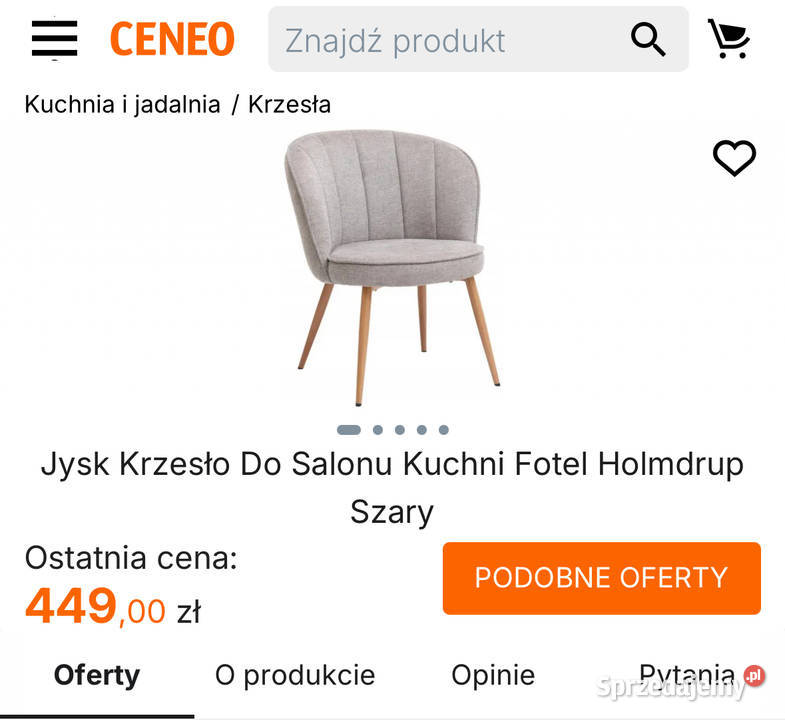
Task: Go to fifth image dot
Action: (x=443, y=430)
